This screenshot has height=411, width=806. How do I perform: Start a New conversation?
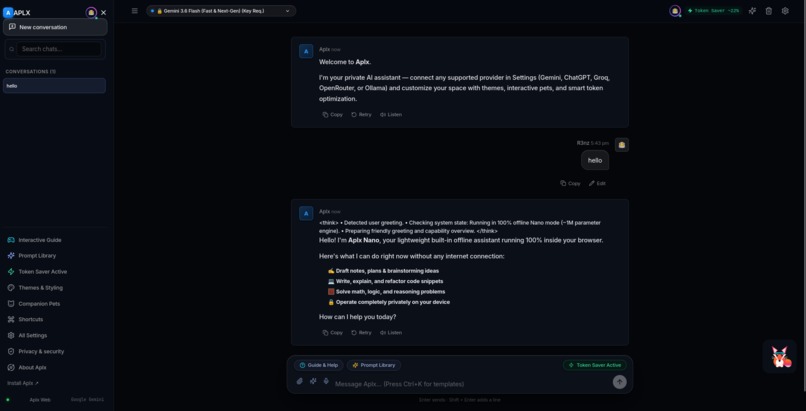pos(55,27)
